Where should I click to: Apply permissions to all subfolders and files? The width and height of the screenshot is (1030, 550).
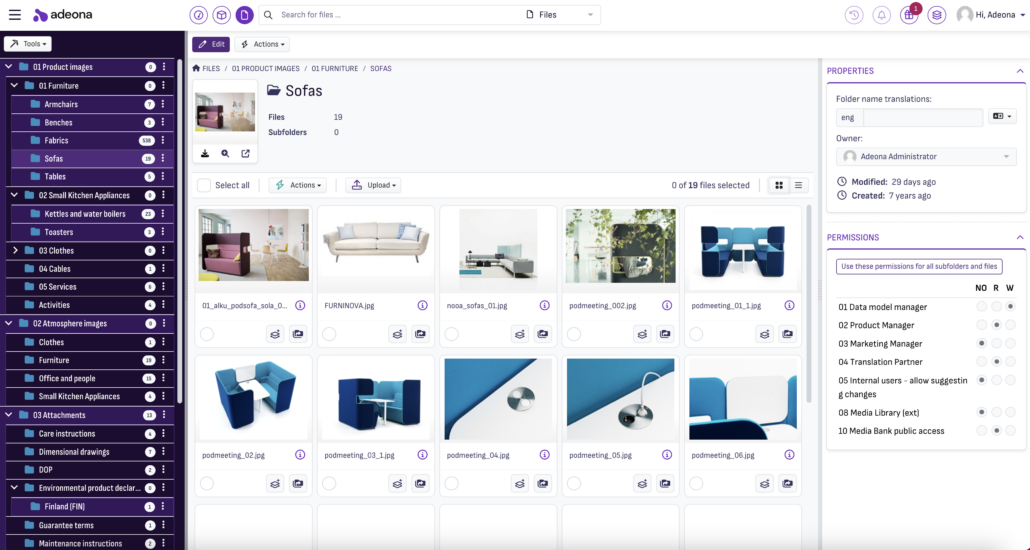919,266
